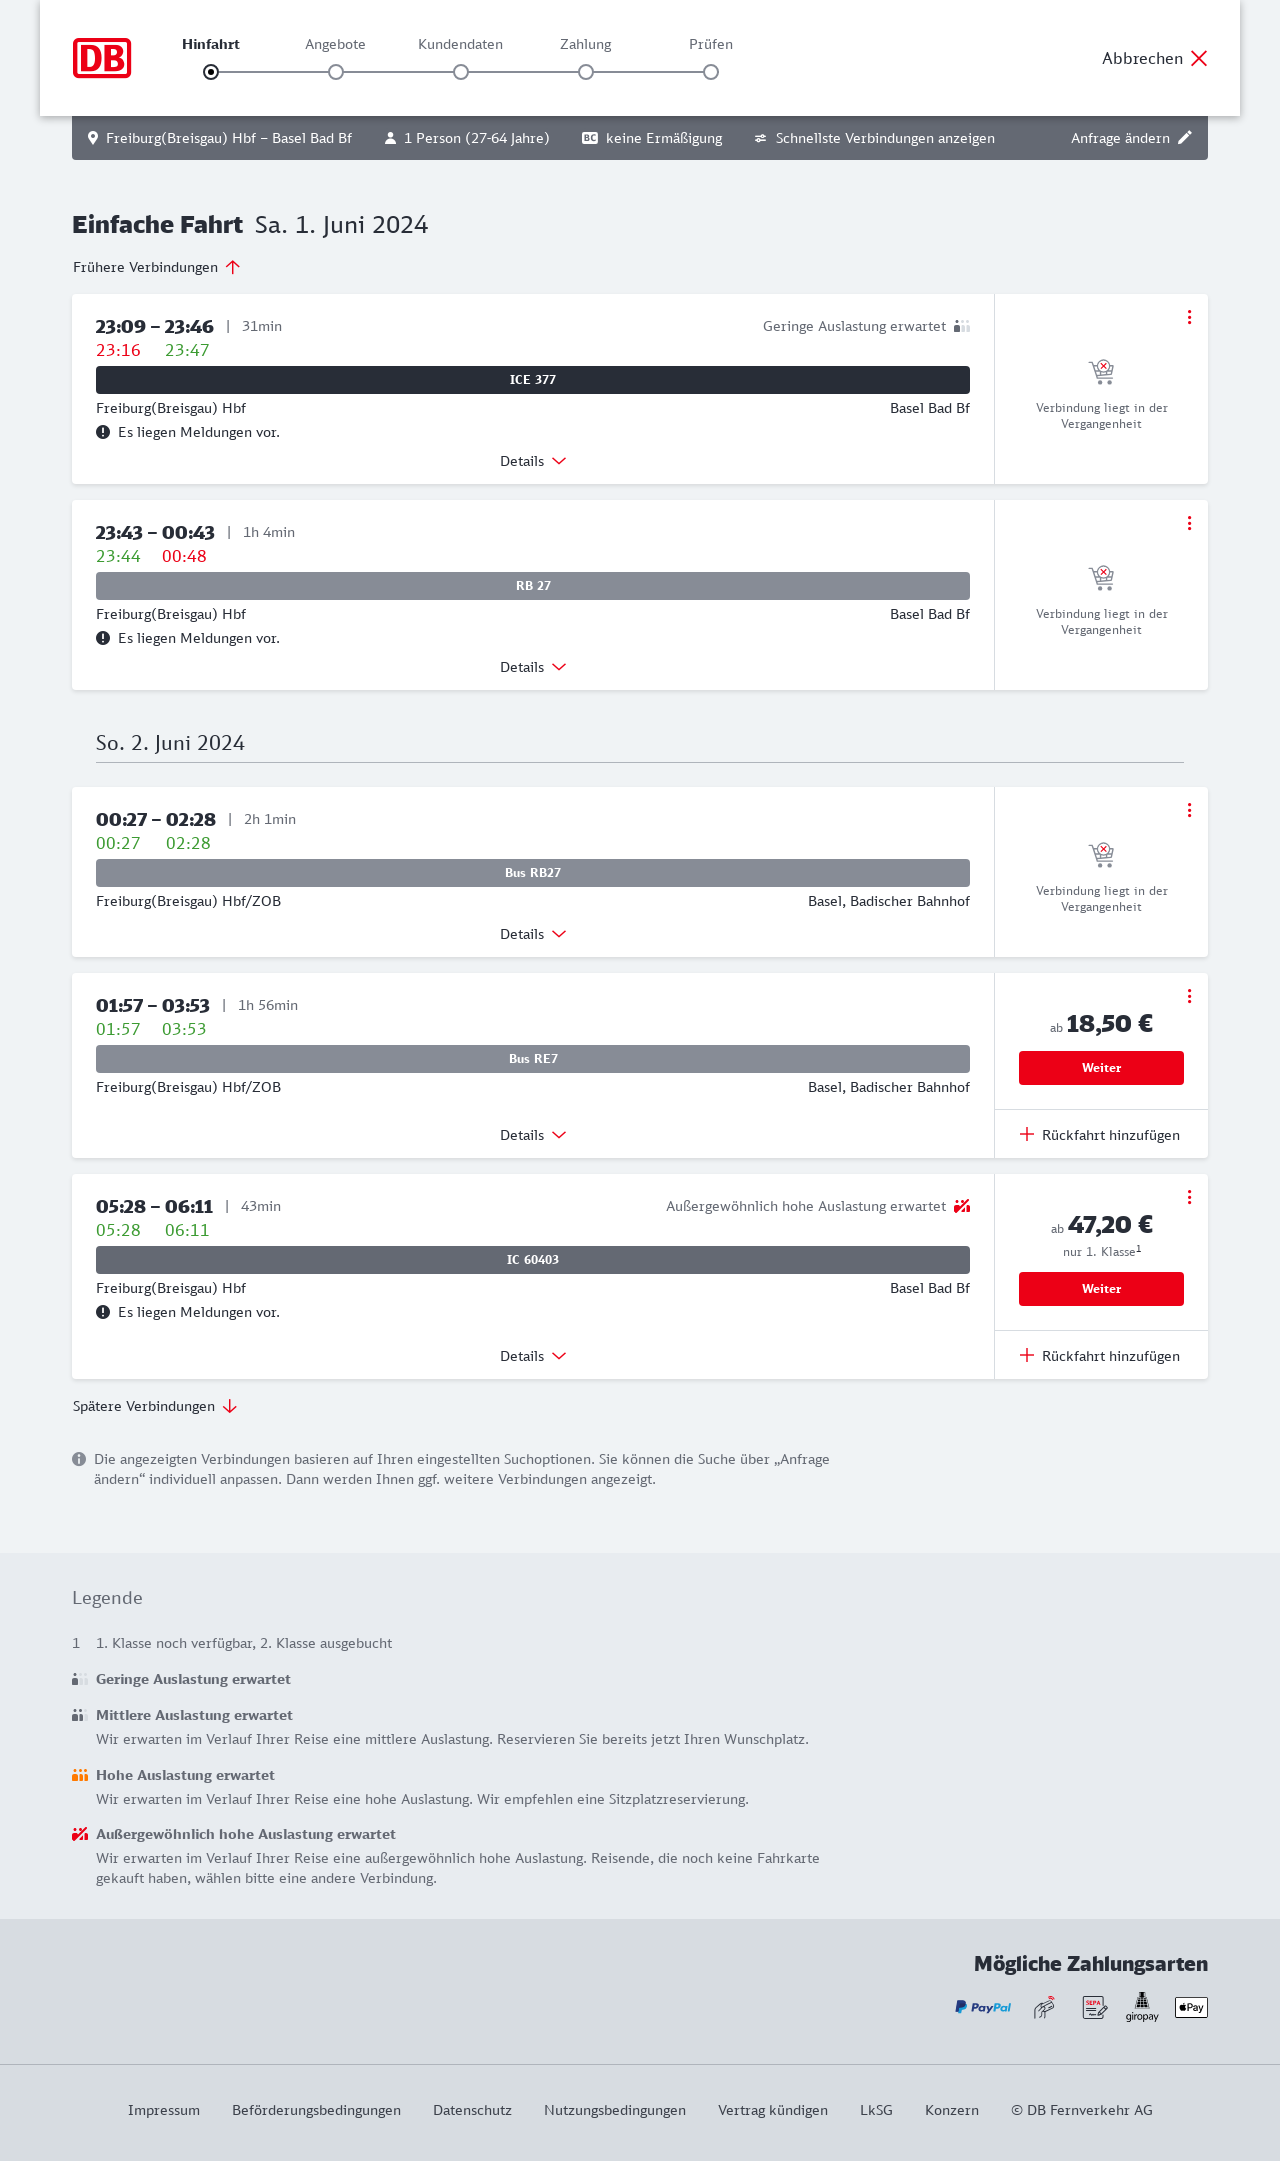Open three-dot menu for Bus RE7 connection
Image resolution: width=1280 pixels, height=2161 pixels.
[x=1189, y=996]
